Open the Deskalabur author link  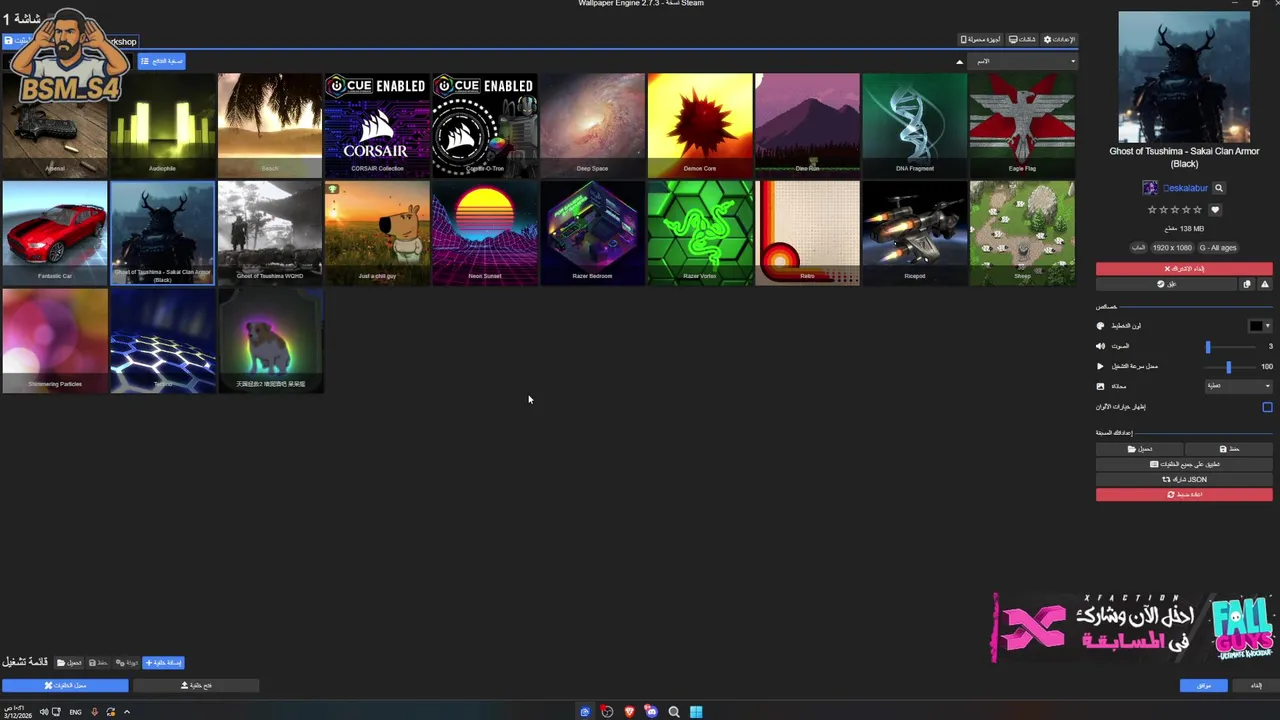1185,188
